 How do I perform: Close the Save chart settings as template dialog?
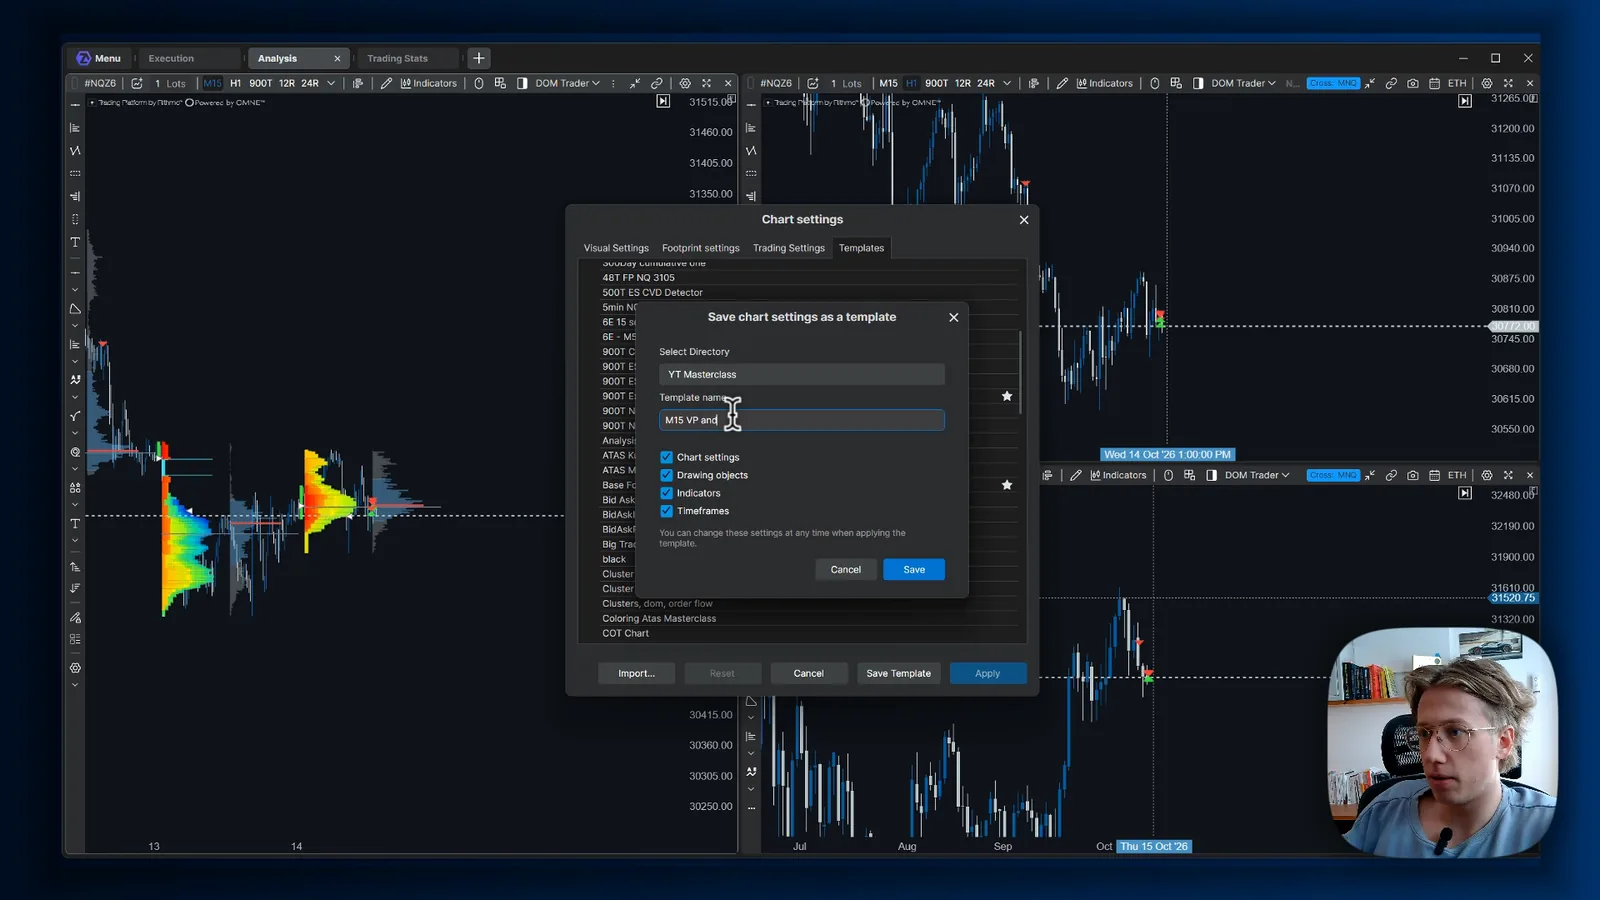click(953, 317)
